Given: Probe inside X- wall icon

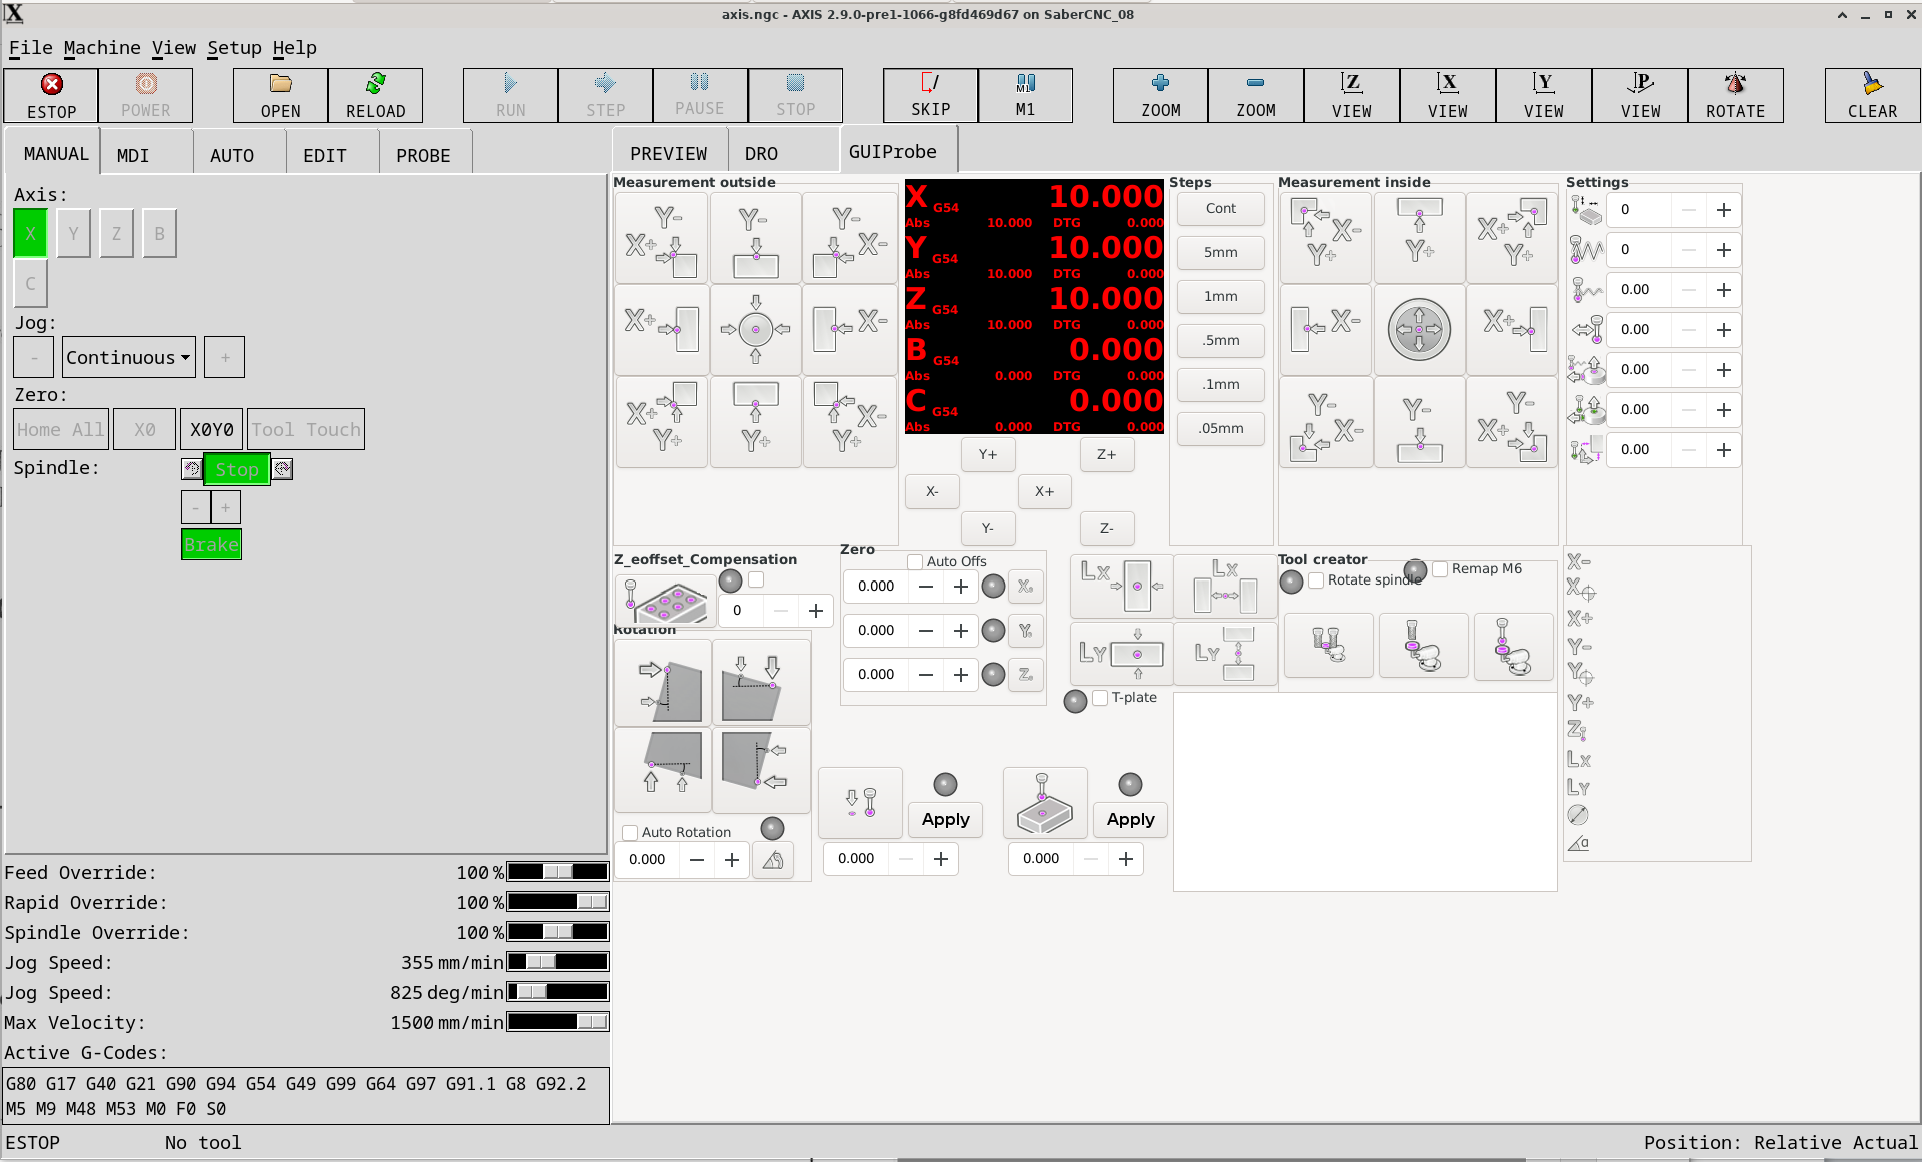Looking at the screenshot, I should click(x=1326, y=329).
